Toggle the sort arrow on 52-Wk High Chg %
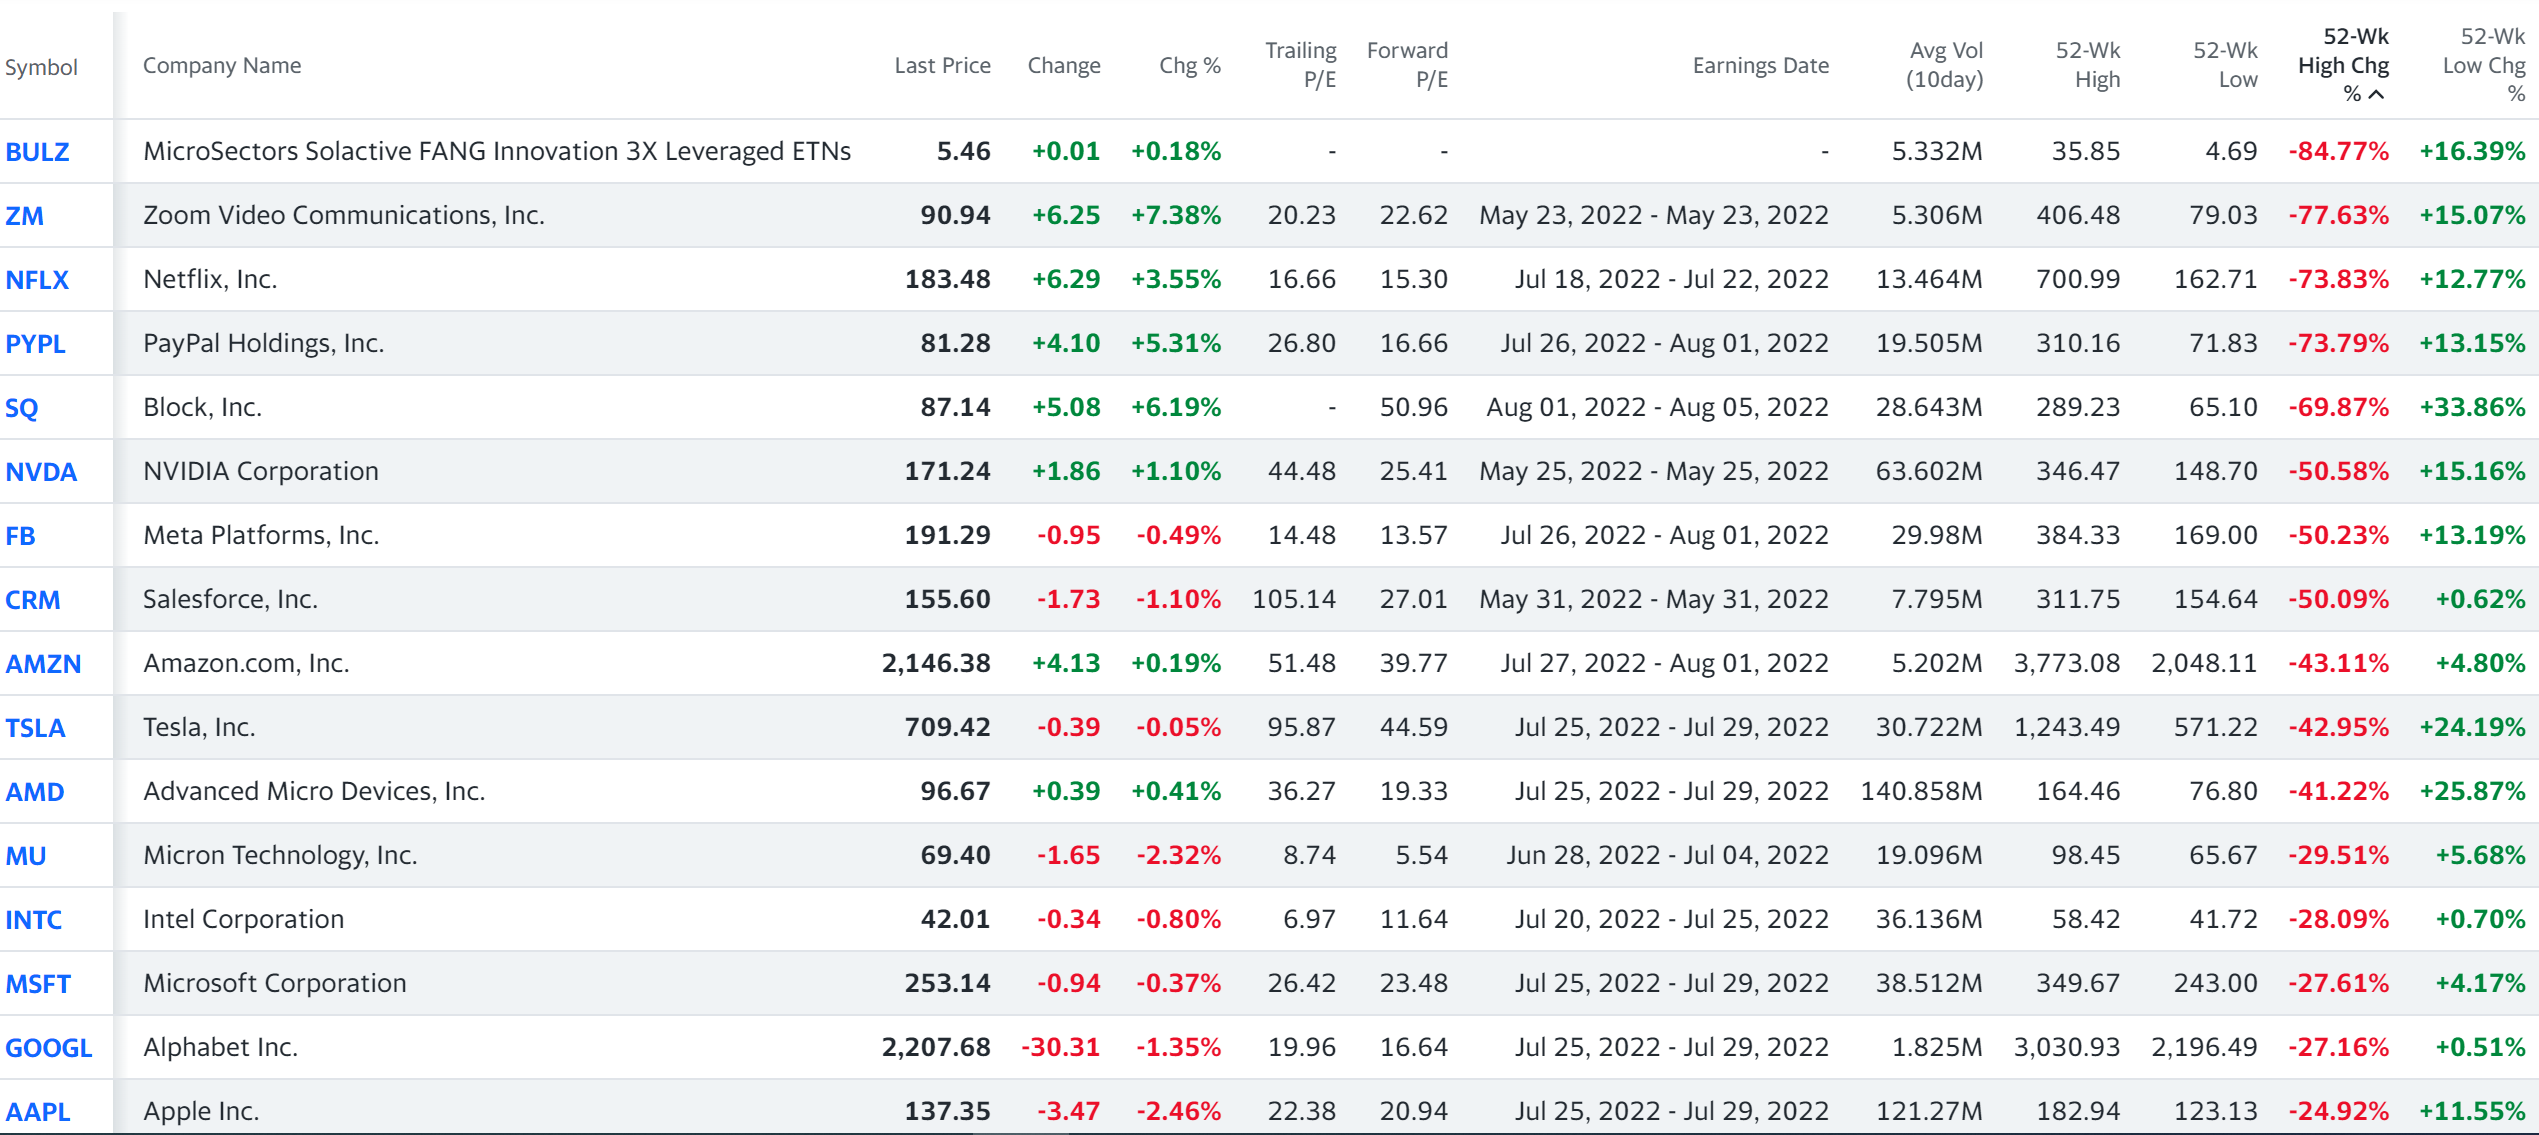This screenshot has height=1135, width=2539. 2377,94
